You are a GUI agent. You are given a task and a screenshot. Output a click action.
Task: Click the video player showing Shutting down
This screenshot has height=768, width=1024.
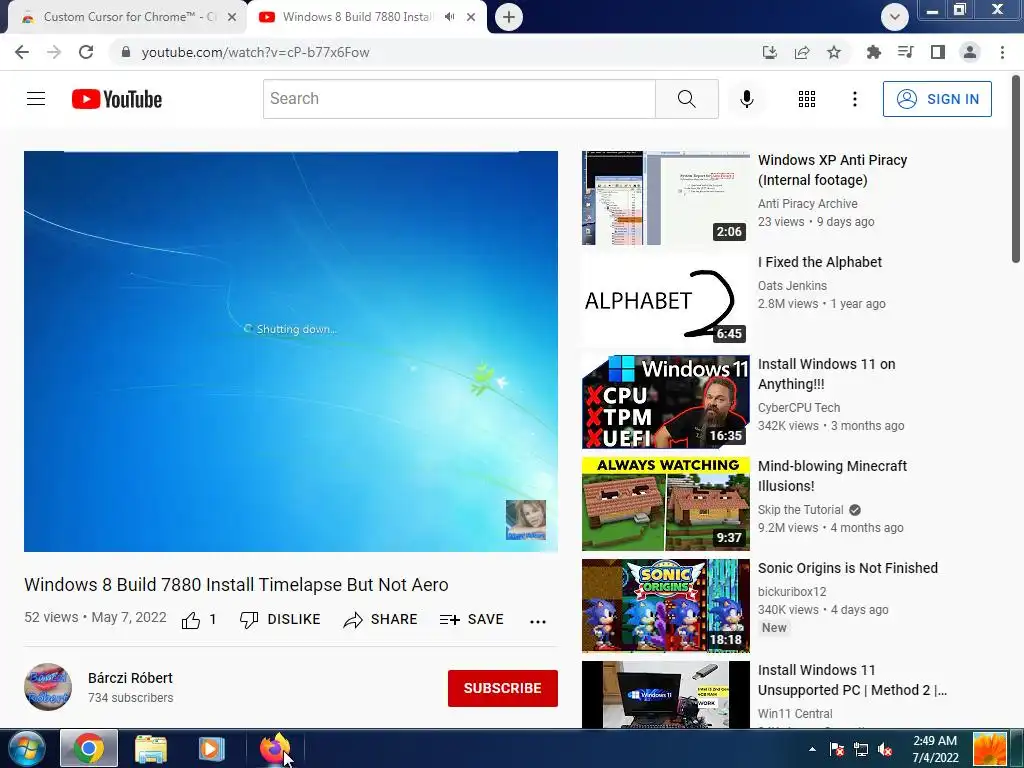click(x=291, y=351)
